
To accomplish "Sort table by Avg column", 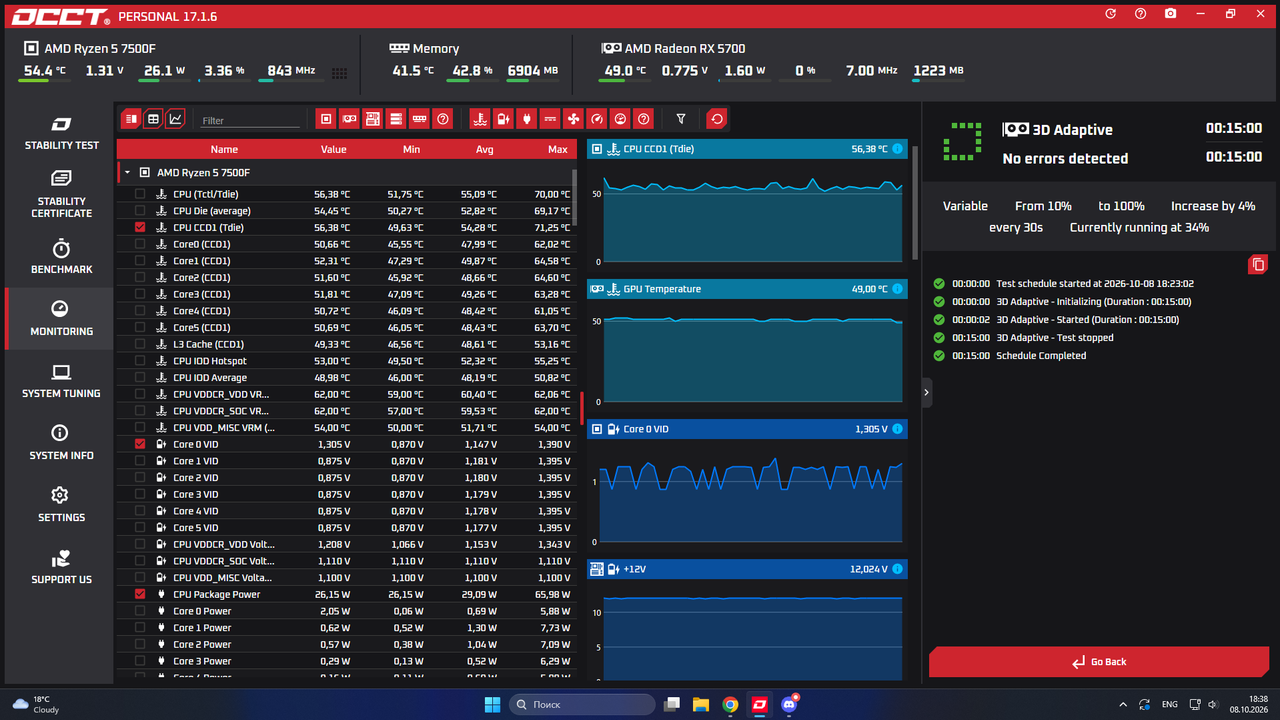I will (x=485, y=149).
